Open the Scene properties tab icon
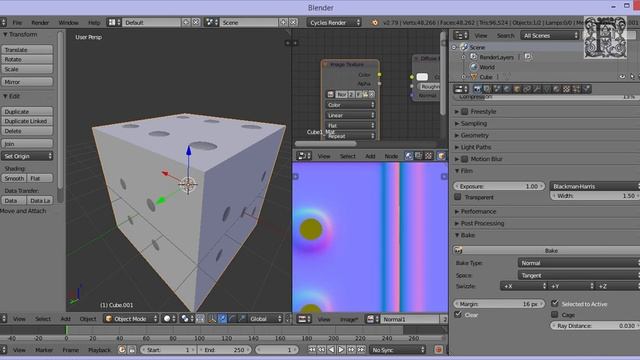The width and height of the screenshot is (640, 360). point(497,89)
